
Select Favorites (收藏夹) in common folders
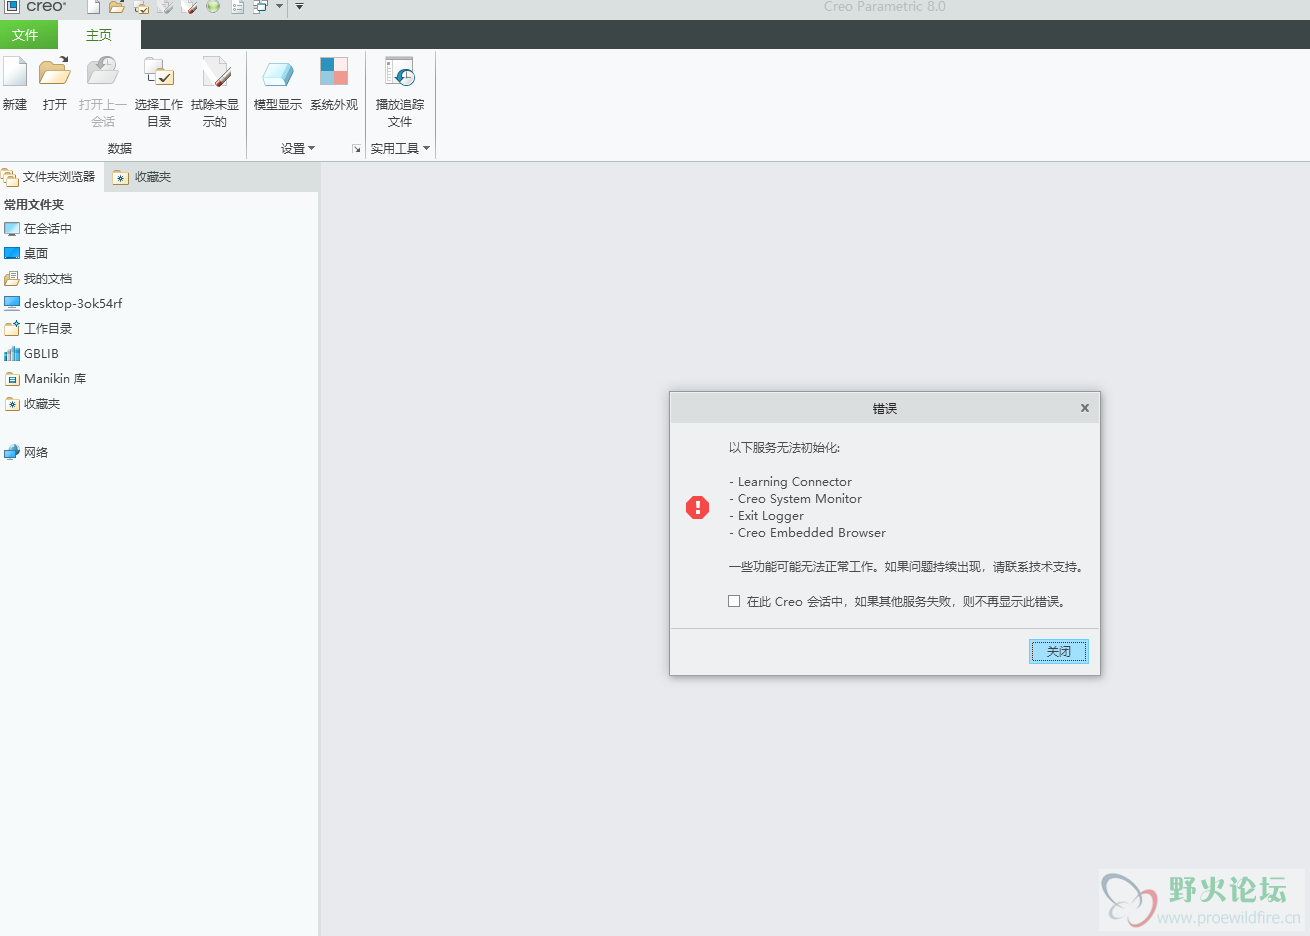32,403
